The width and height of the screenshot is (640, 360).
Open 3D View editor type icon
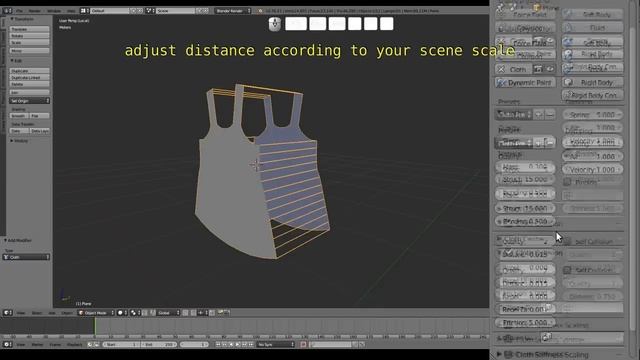[x=7, y=313]
